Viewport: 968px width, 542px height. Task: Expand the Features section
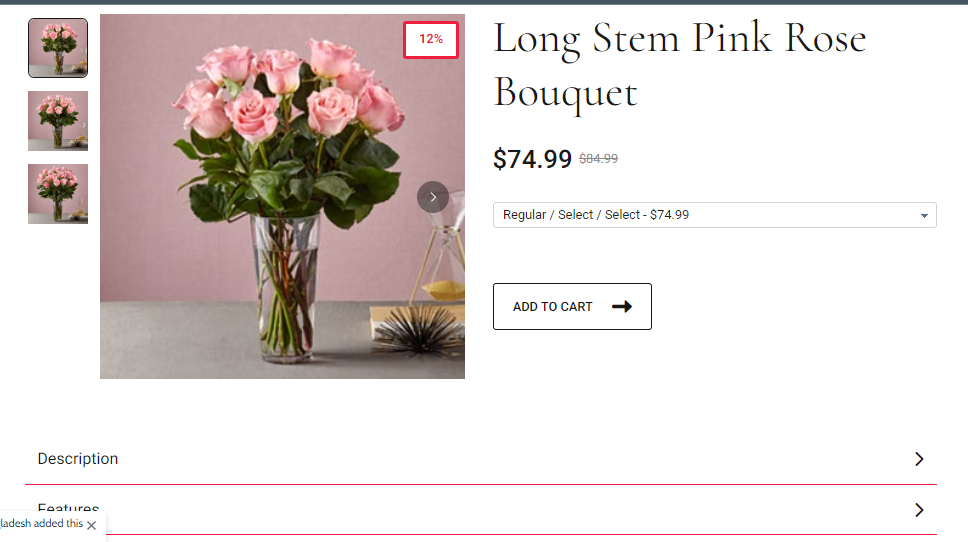[69, 508]
